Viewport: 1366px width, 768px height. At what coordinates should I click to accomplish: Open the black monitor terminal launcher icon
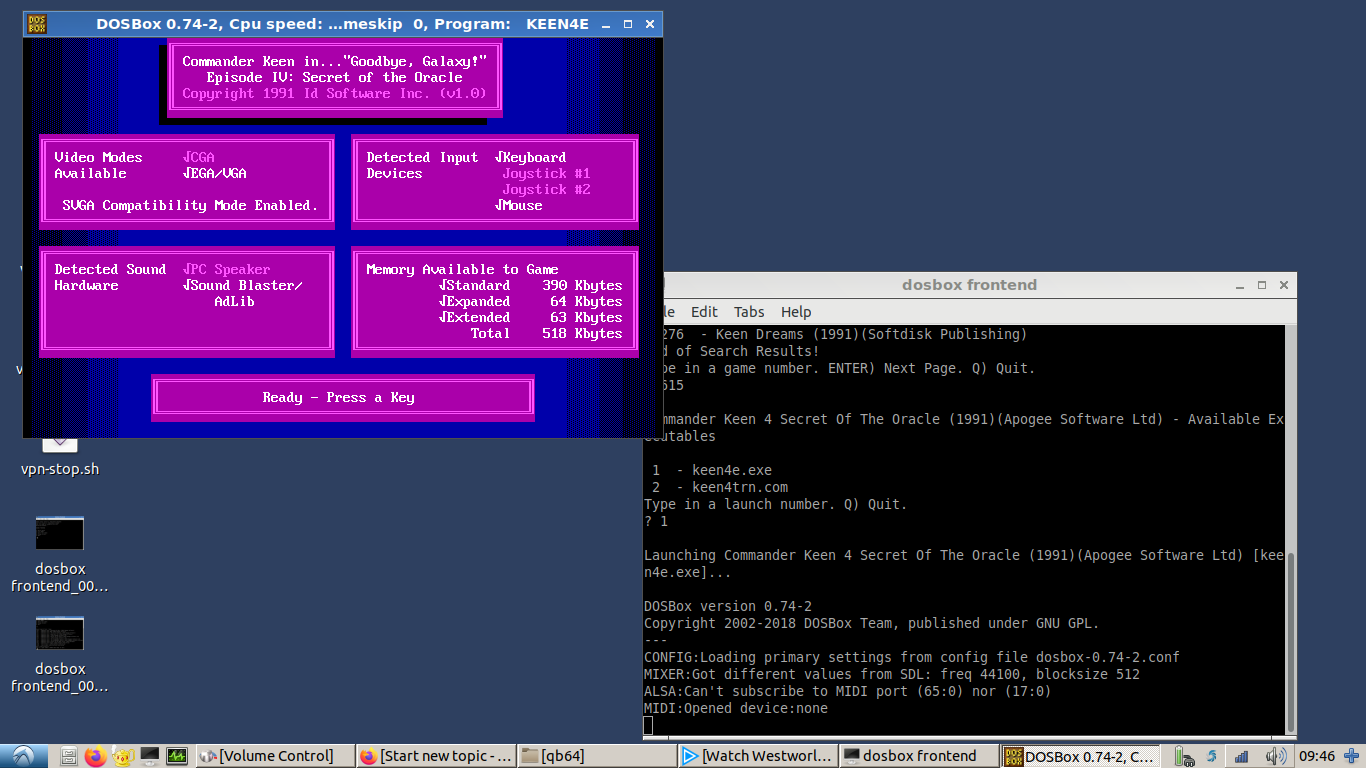click(150, 756)
